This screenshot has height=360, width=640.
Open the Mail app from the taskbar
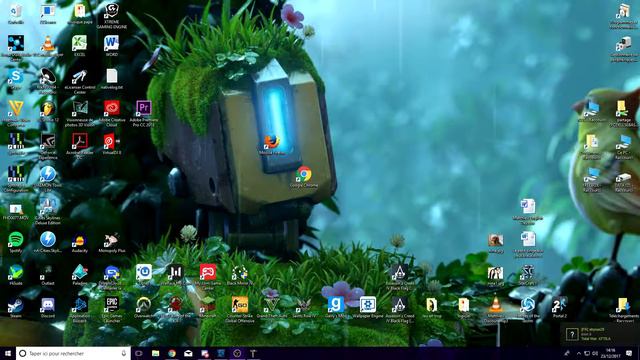coord(188,353)
